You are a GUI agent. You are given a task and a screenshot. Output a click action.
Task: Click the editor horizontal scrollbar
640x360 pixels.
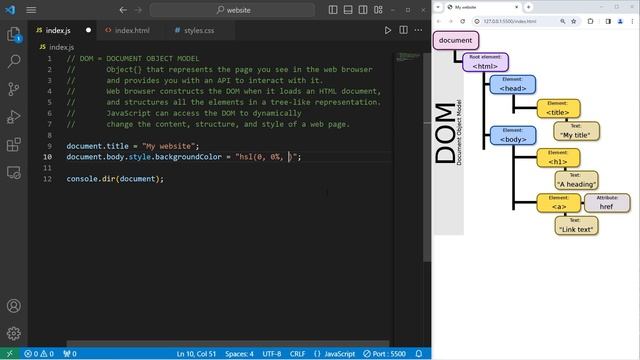point(228,344)
